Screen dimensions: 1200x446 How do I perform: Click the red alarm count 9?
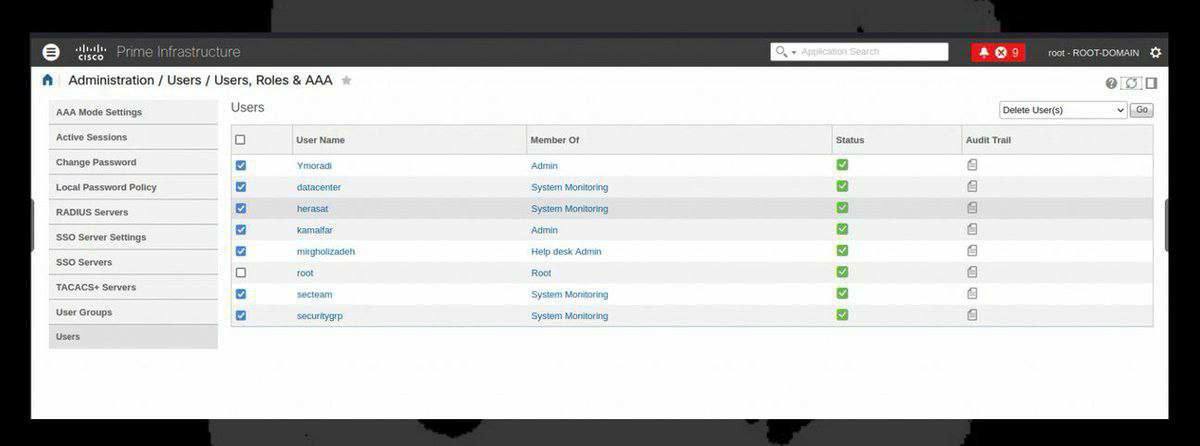click(x=1015, y=52)
